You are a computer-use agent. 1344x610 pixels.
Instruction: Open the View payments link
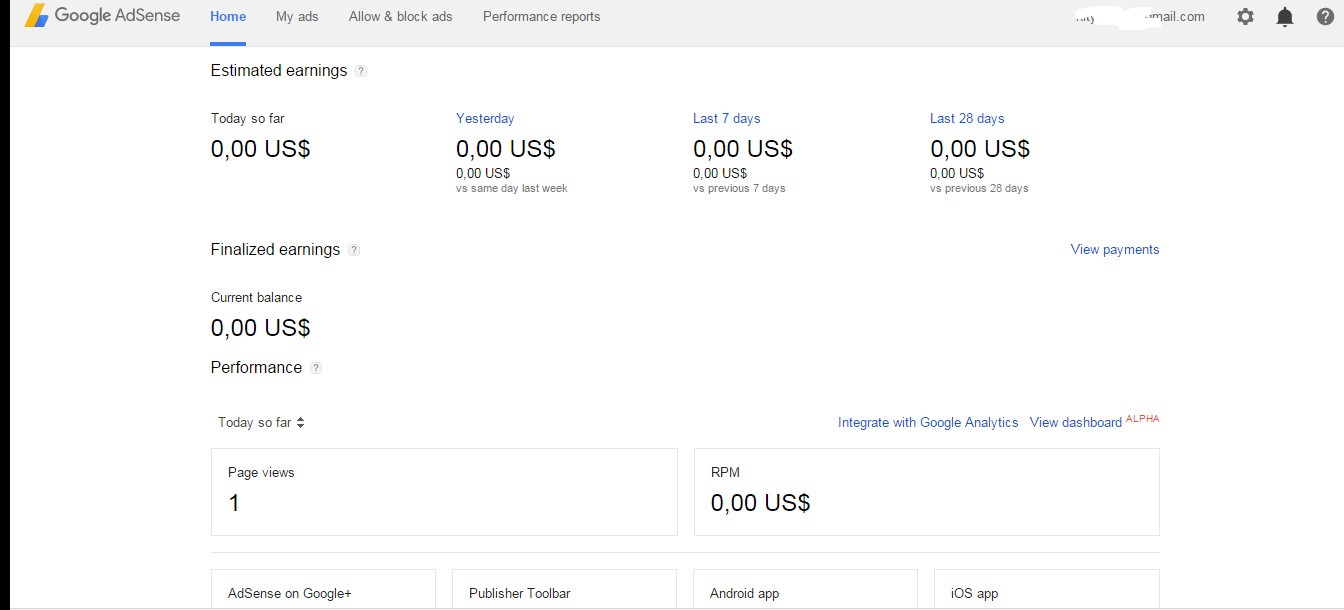(x=1114, y=250)
